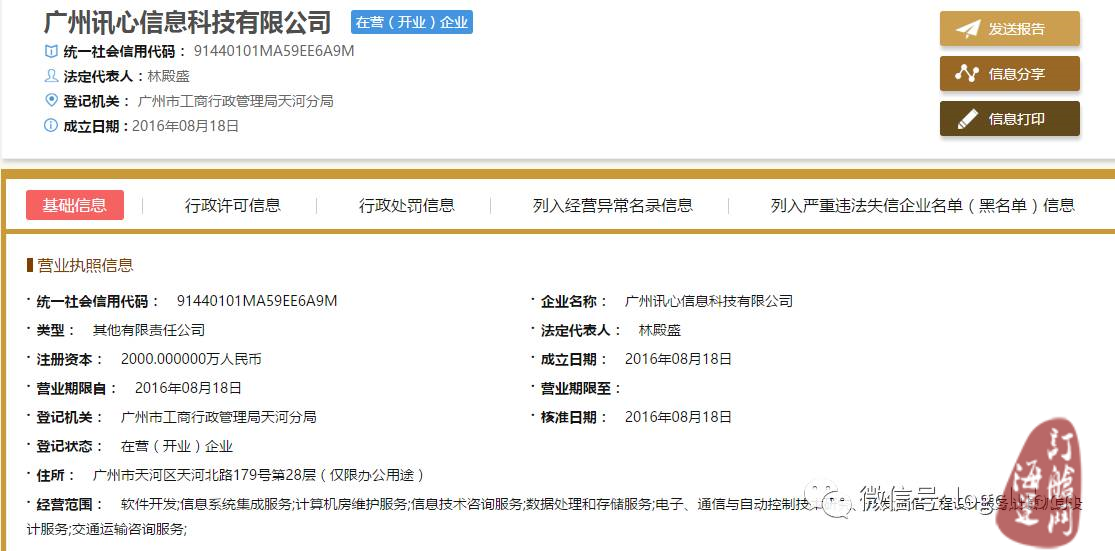Click the 营业期限至 label
The image size is (1115, 551).
tap(581, 388)
